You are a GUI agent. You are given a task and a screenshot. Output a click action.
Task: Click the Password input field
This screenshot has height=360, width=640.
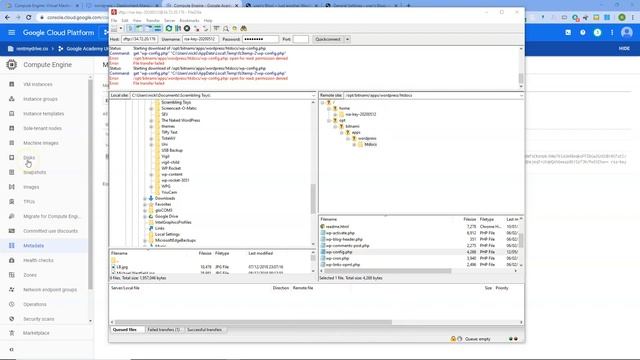[260, 39]
